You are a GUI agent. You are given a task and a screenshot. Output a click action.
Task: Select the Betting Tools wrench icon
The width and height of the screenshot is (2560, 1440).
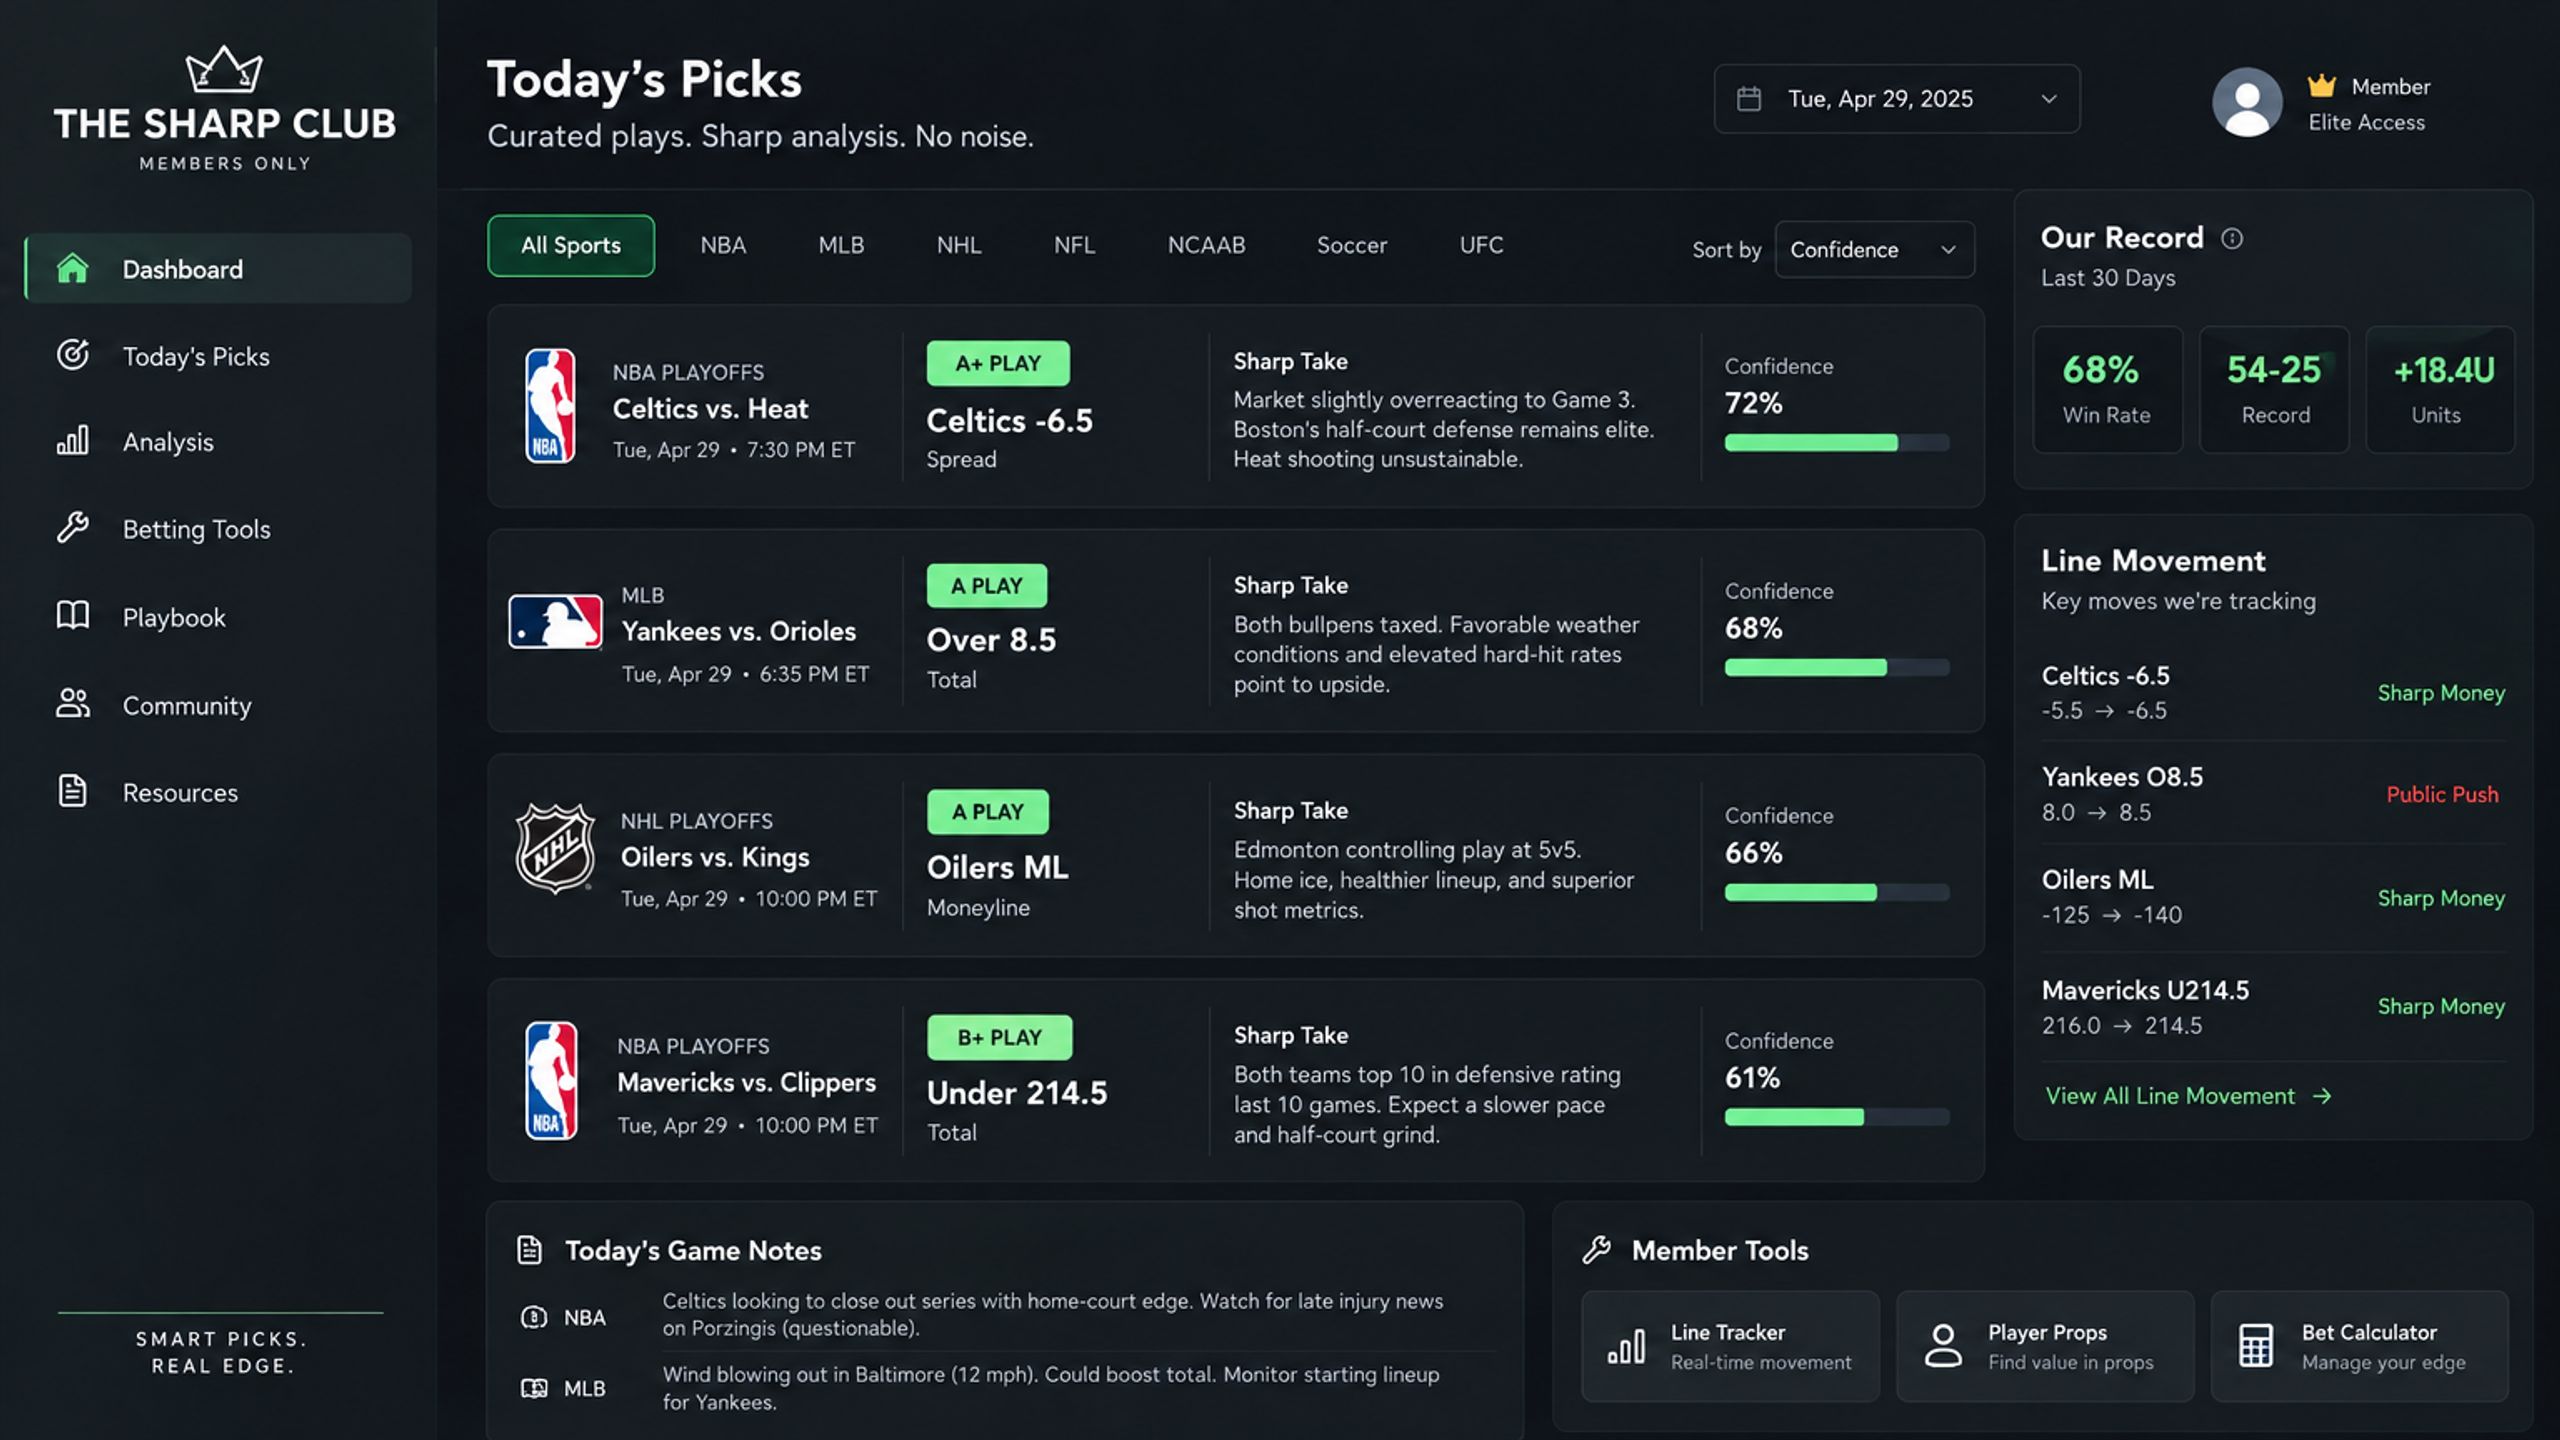coord(72,528)
